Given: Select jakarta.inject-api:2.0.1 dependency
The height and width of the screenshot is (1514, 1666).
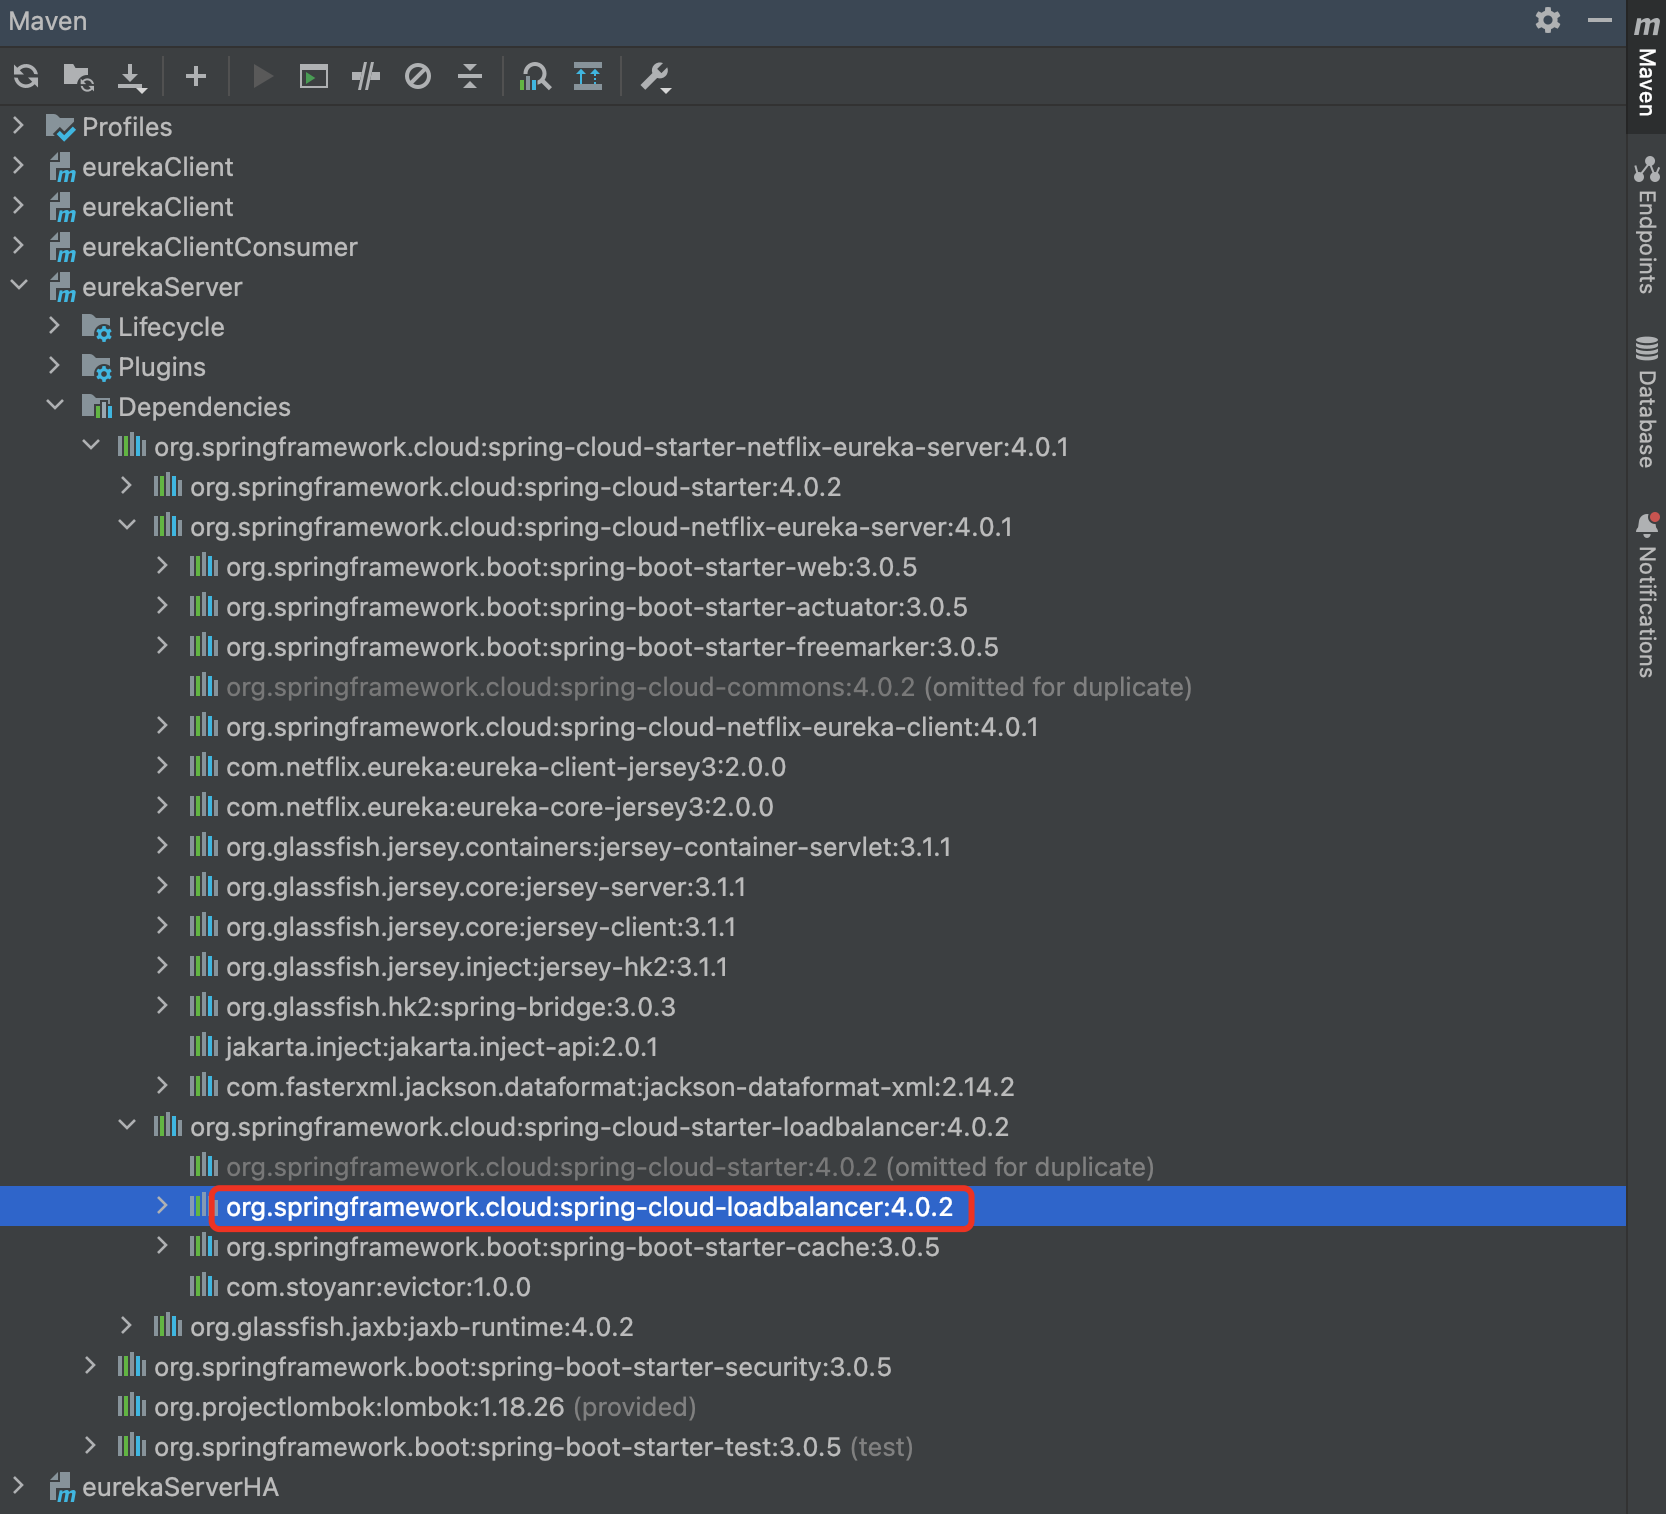Looking at the screenshot, I should (x=813, y=1046).
